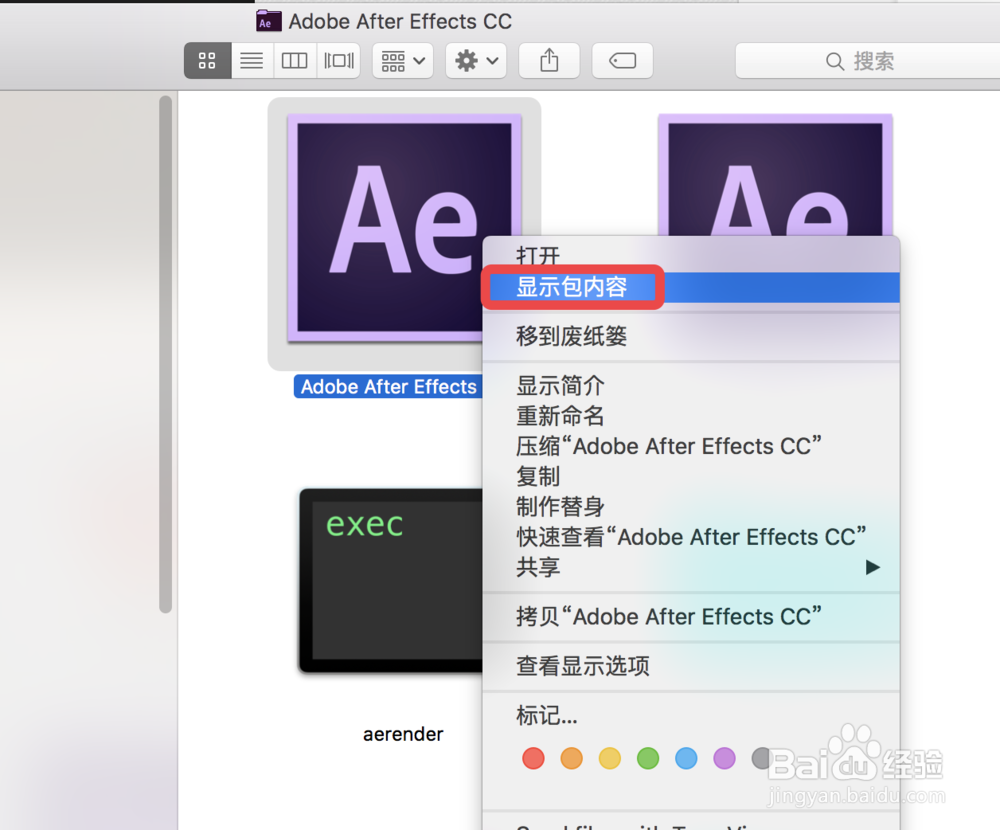Choose 复制 in the context menu

pyautogui.click(x=691, y=477)
